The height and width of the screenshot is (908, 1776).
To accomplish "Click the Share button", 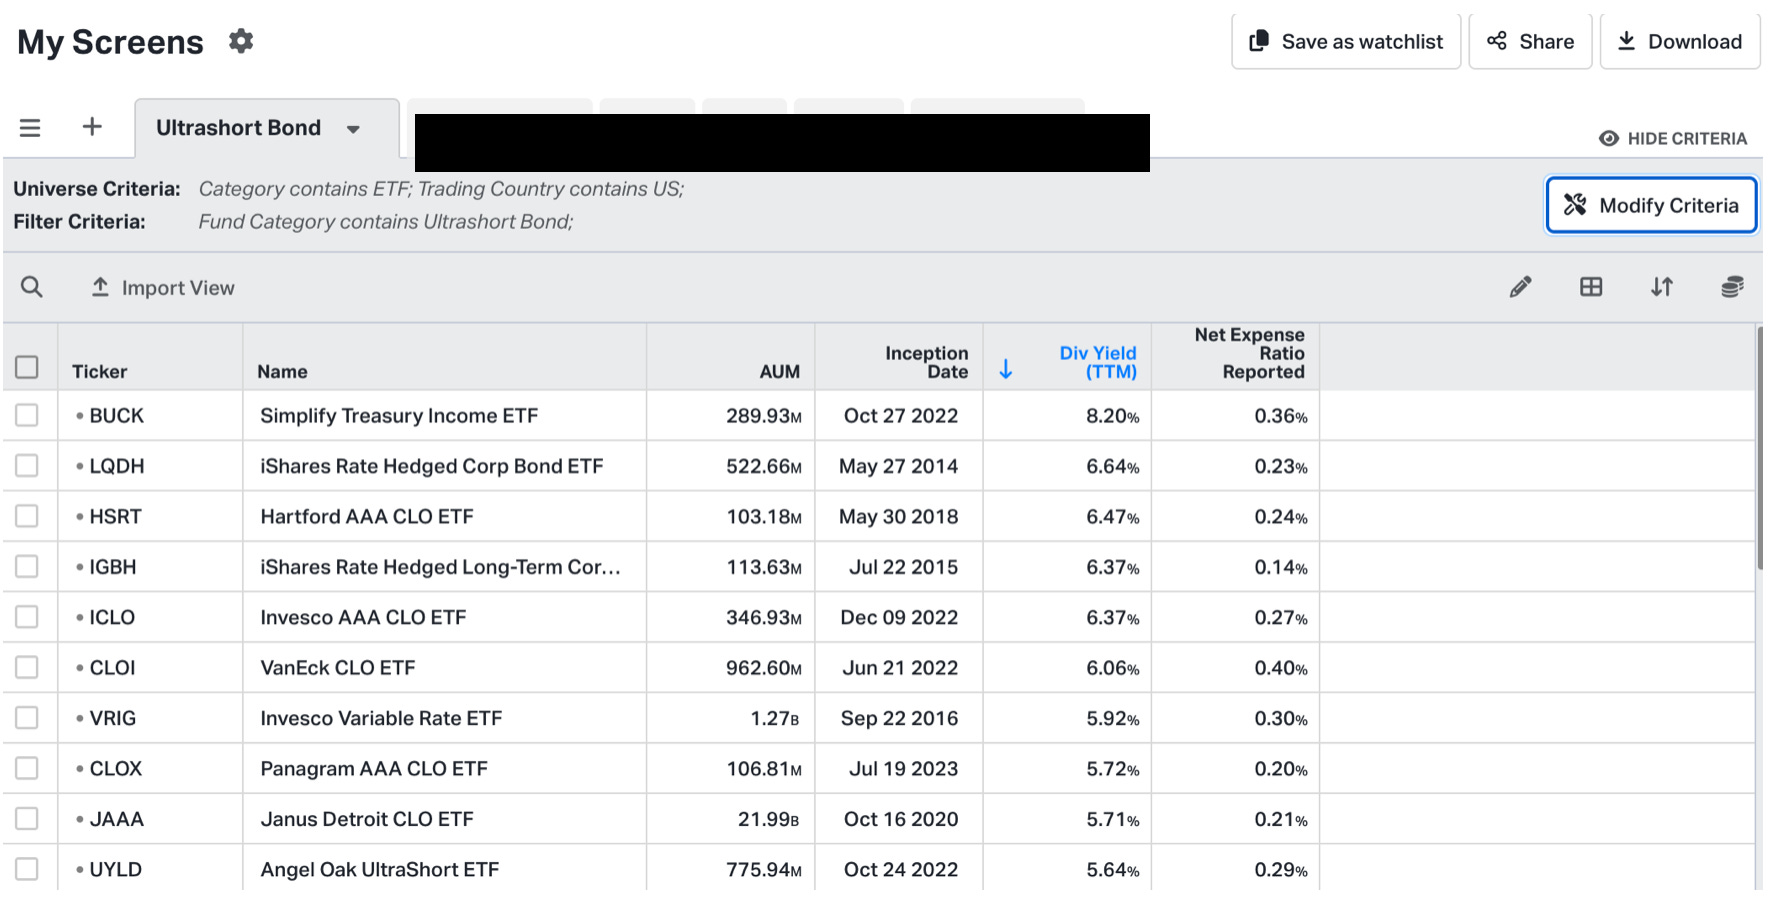I will (x=1530, y=41).
